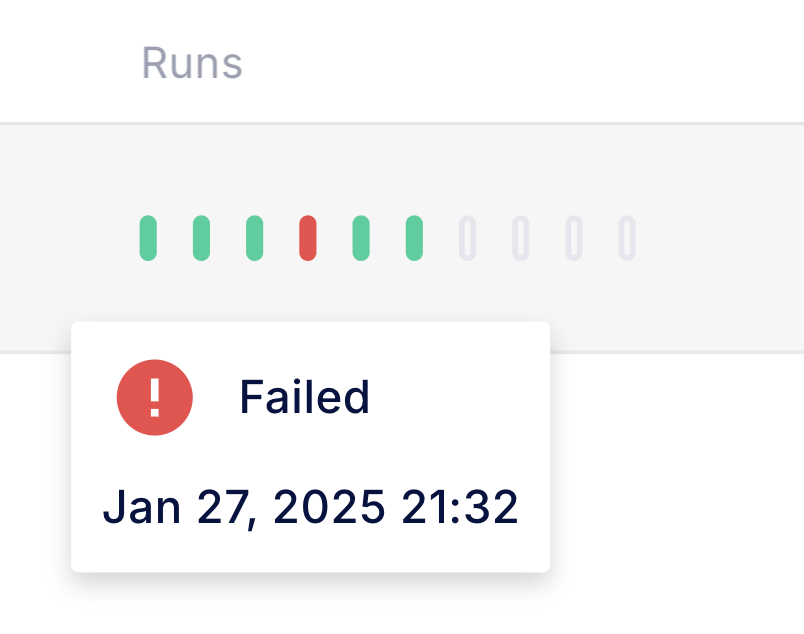Click the red exclamation failed icon

pyautogui.click(x=155, y=397)
